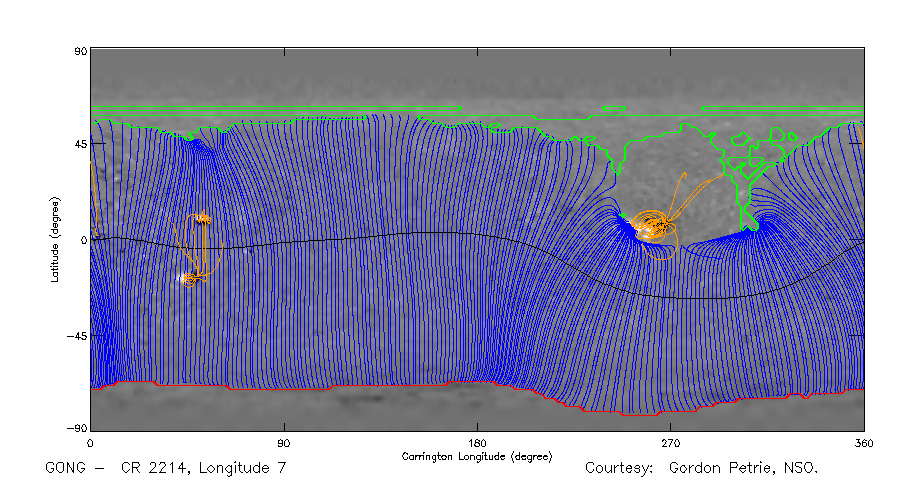Click the 180 tick label on the longitude axis
Screen dimensions: 900x480
click(478, 442)
